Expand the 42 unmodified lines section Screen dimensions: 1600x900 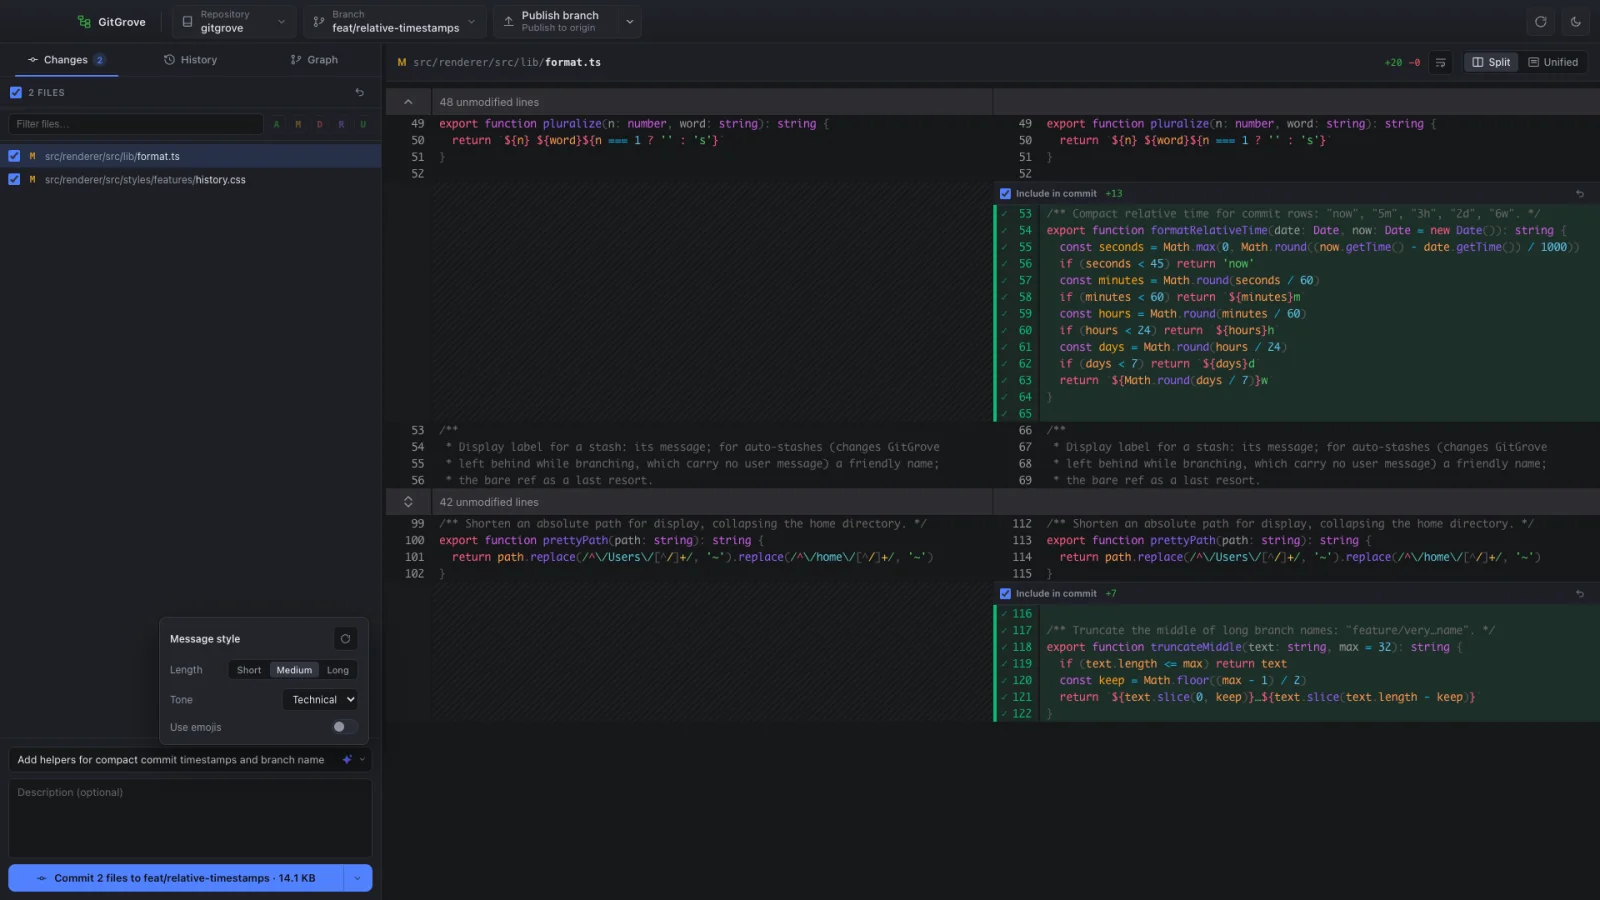click(x=408, y=502)
